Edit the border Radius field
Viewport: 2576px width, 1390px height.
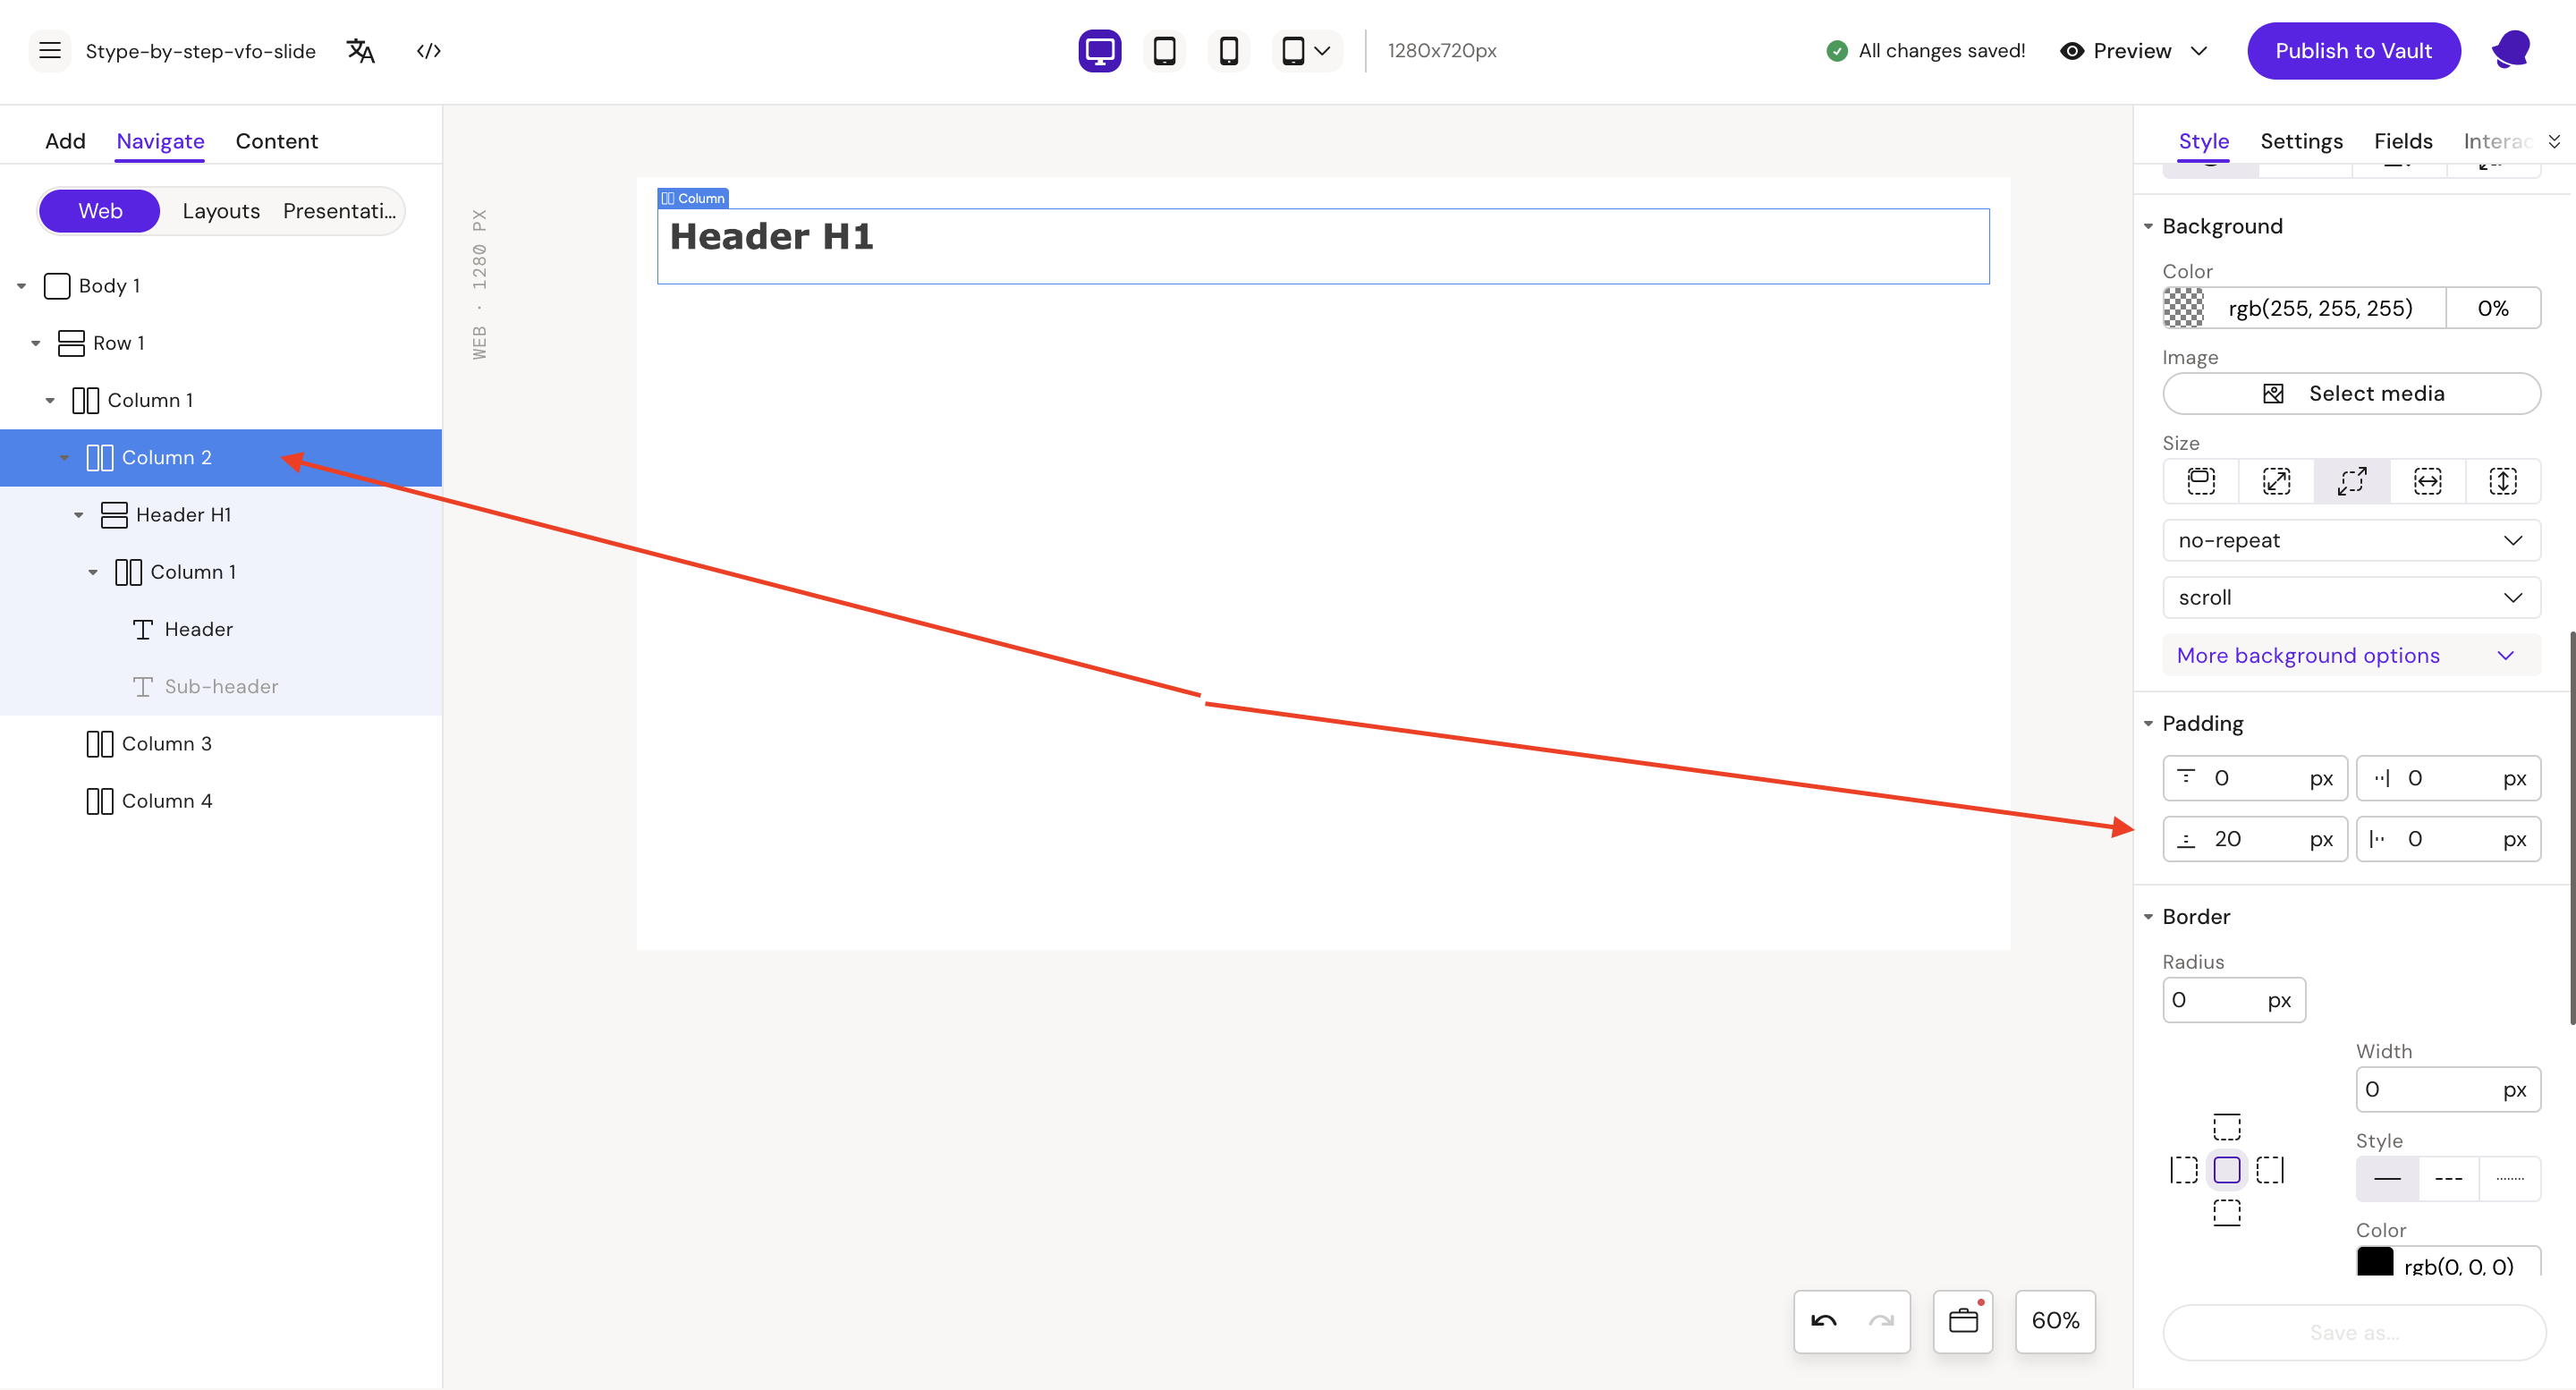(2234, 1000)
